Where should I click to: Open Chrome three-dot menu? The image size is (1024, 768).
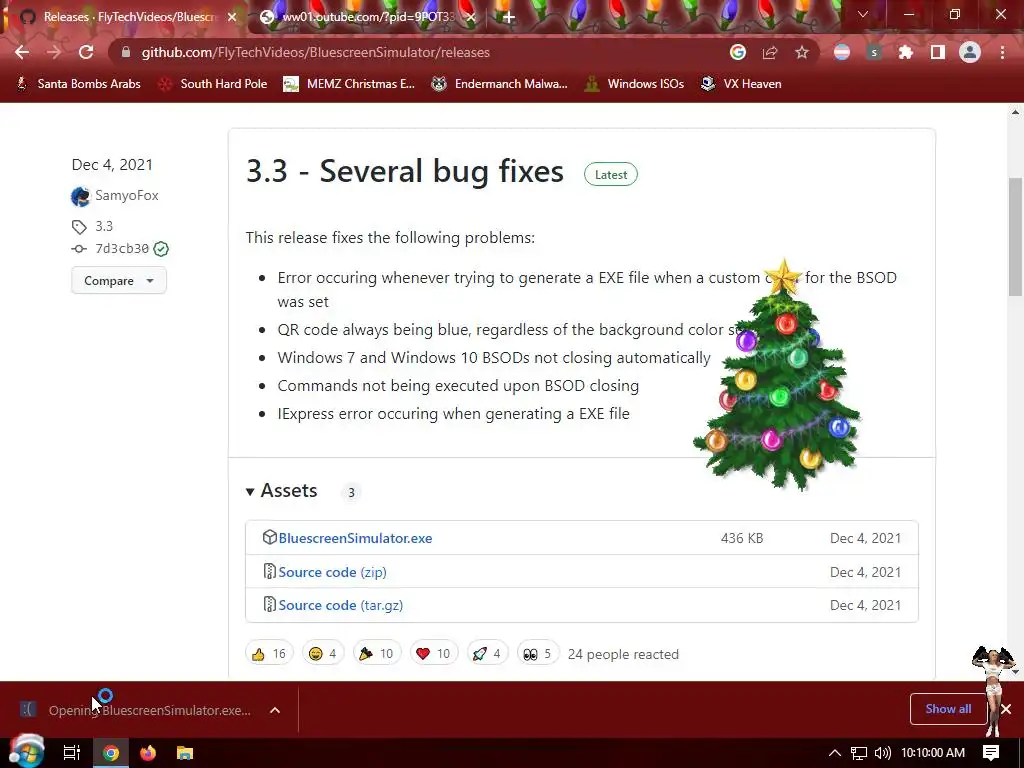tap(1002, 52)
